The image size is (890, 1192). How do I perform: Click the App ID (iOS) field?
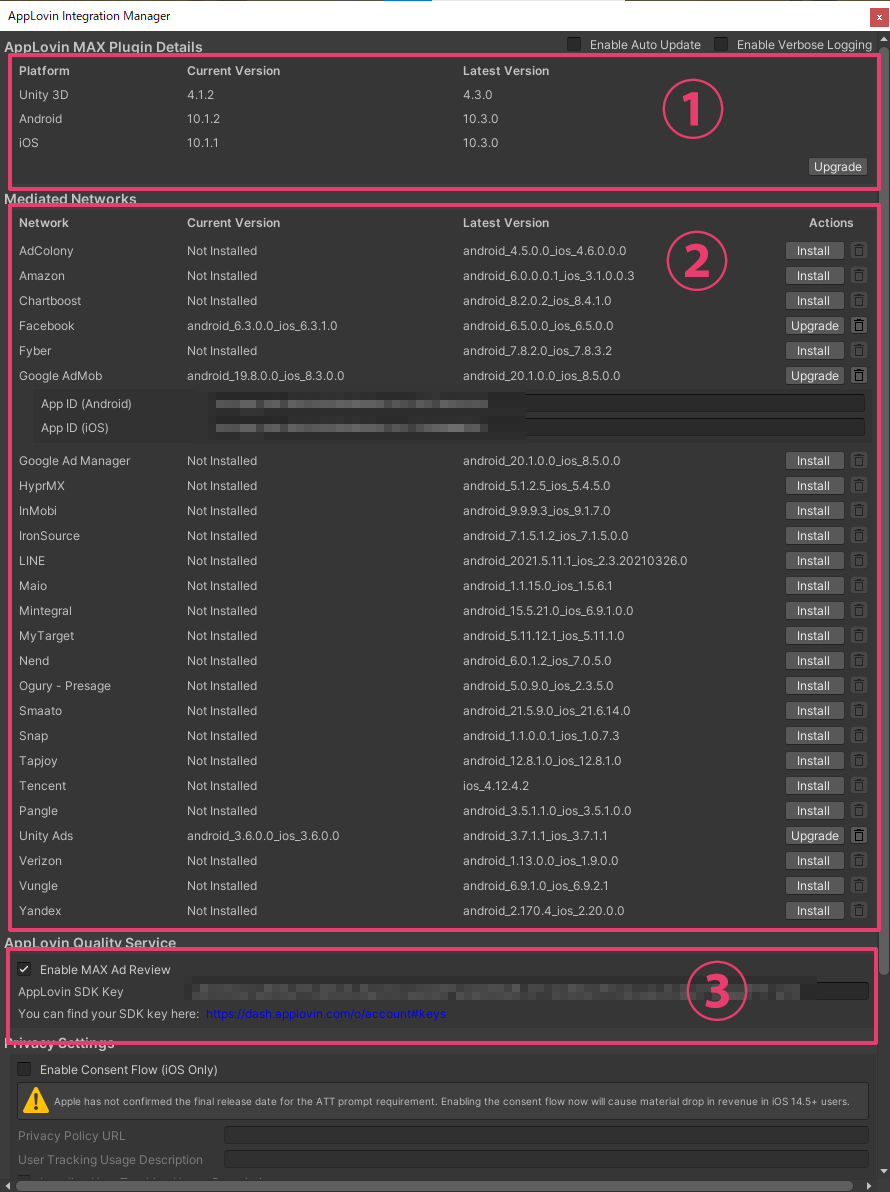coord(537,427)
